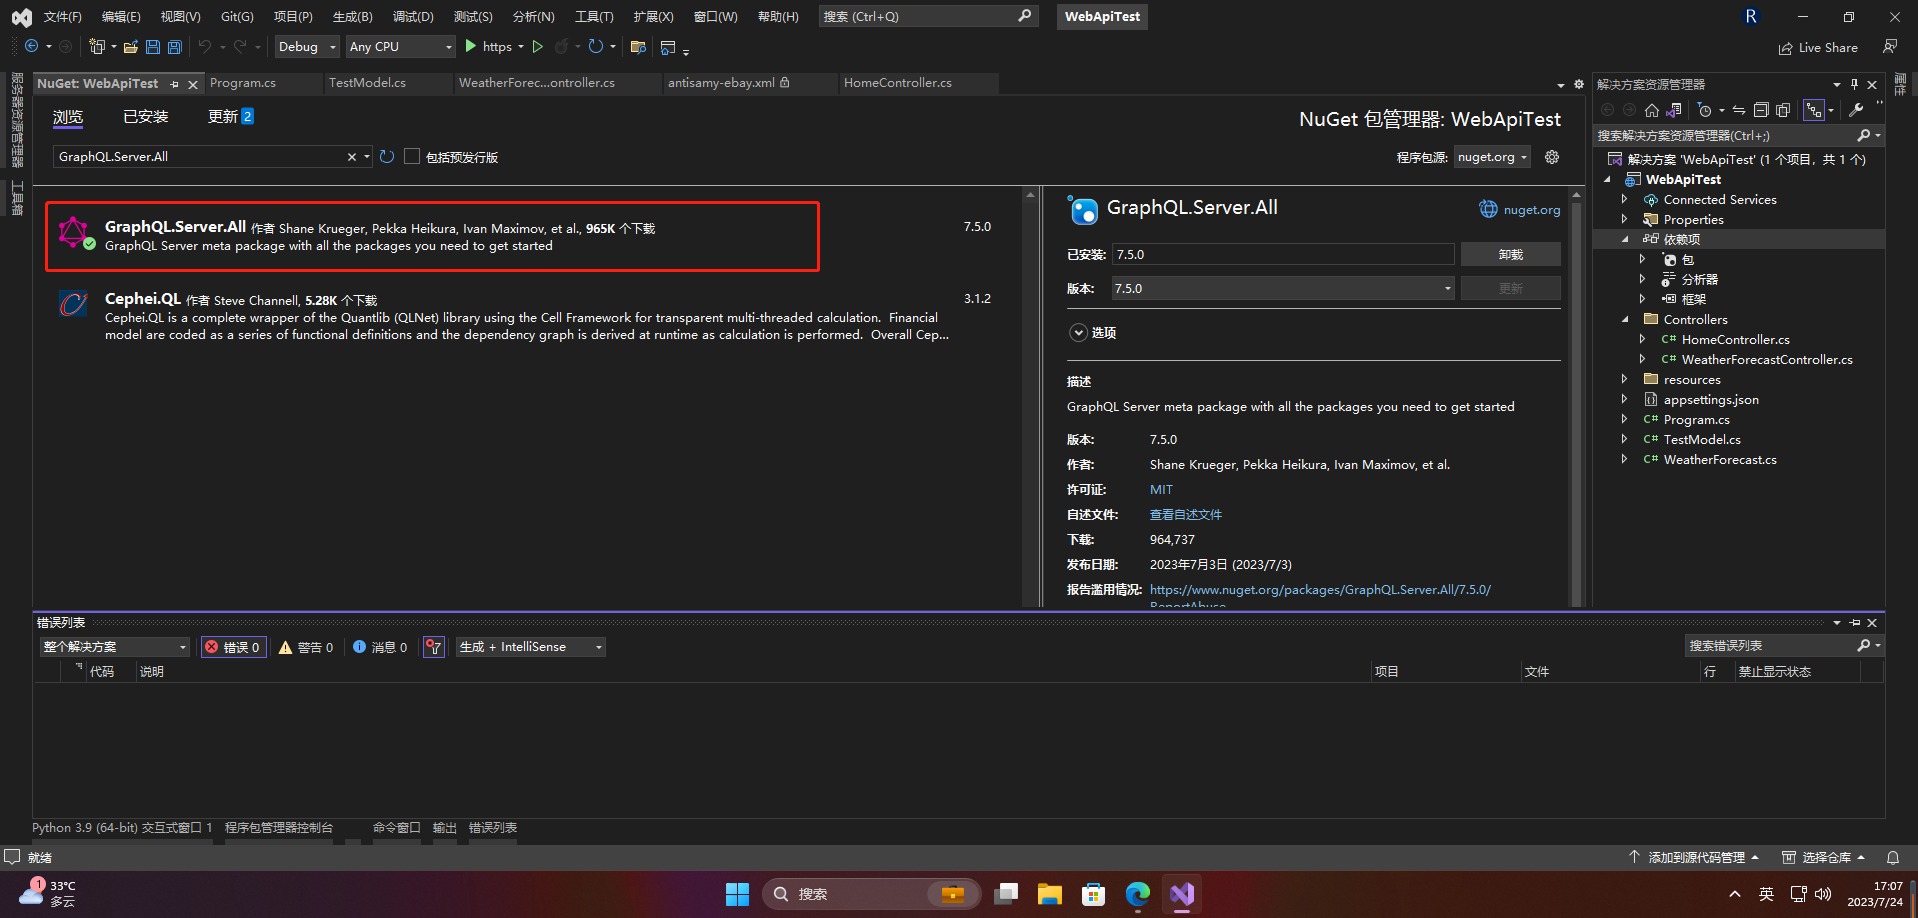Open Solution Explorer properties wrench icon
Viewport: 1918px width, 918px height.
(x=1856, y=110)
